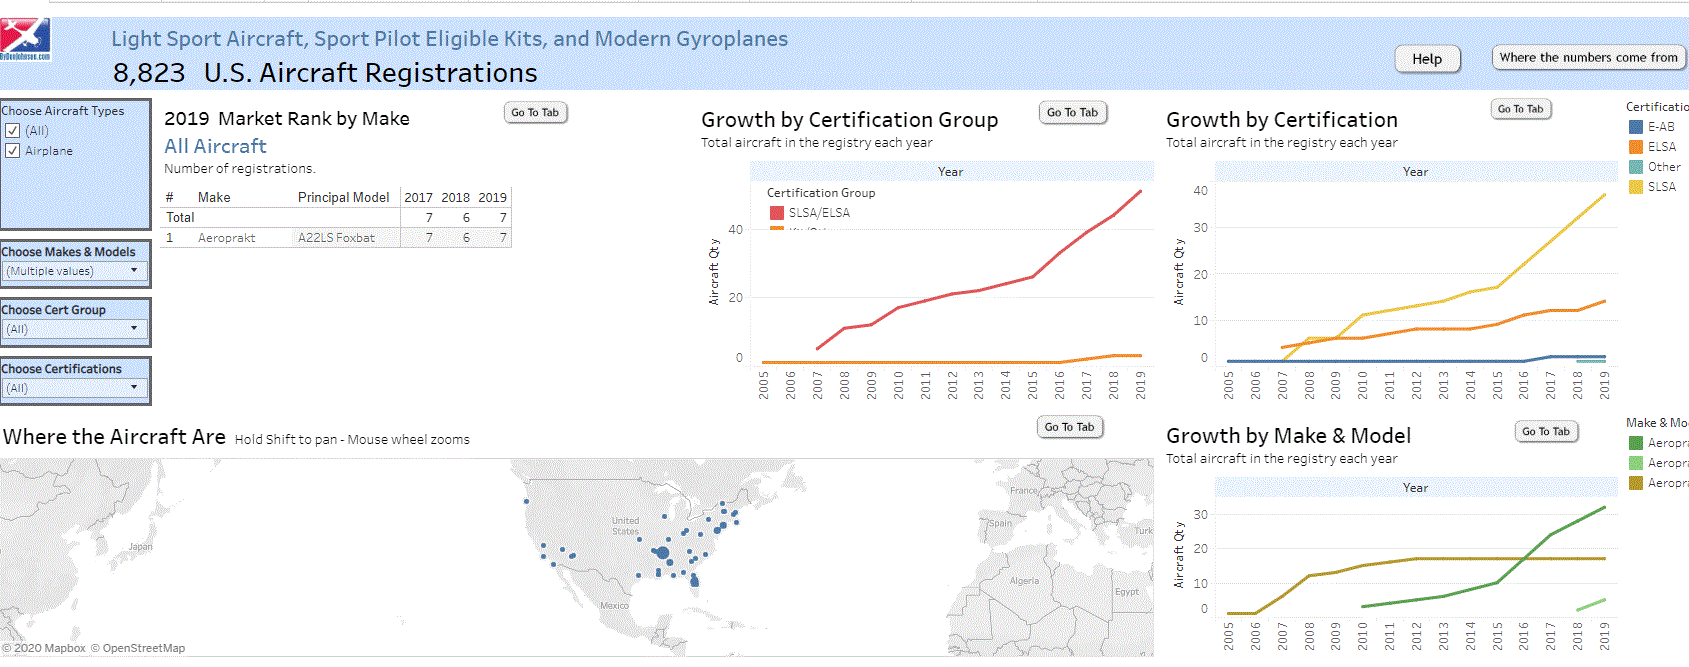Highlight the SLSA yellow legend swatch

pyautogui.click(x=1636, y=187)
